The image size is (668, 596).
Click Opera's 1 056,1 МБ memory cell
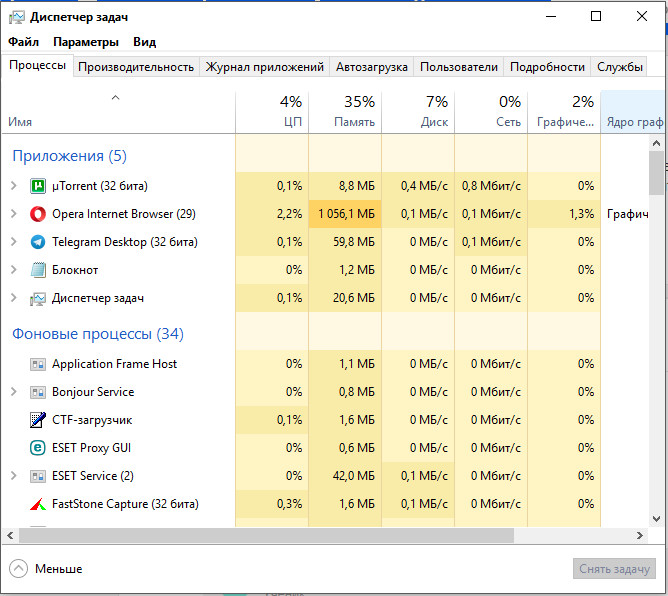[345, 214]
